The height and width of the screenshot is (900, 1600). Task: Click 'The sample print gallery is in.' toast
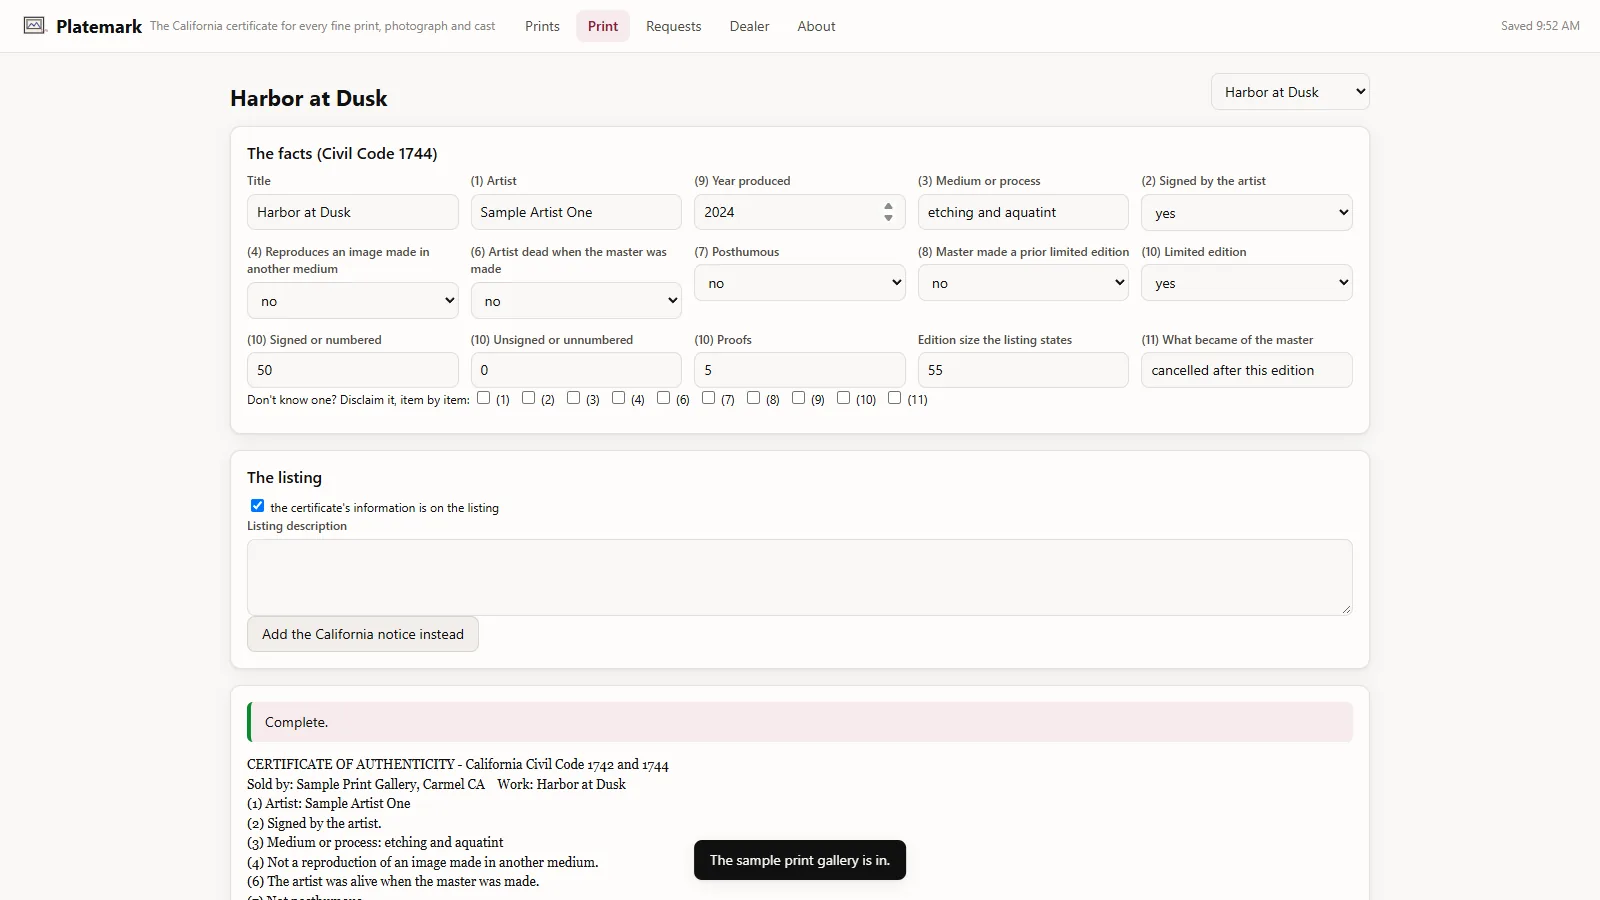coord(800,860)
